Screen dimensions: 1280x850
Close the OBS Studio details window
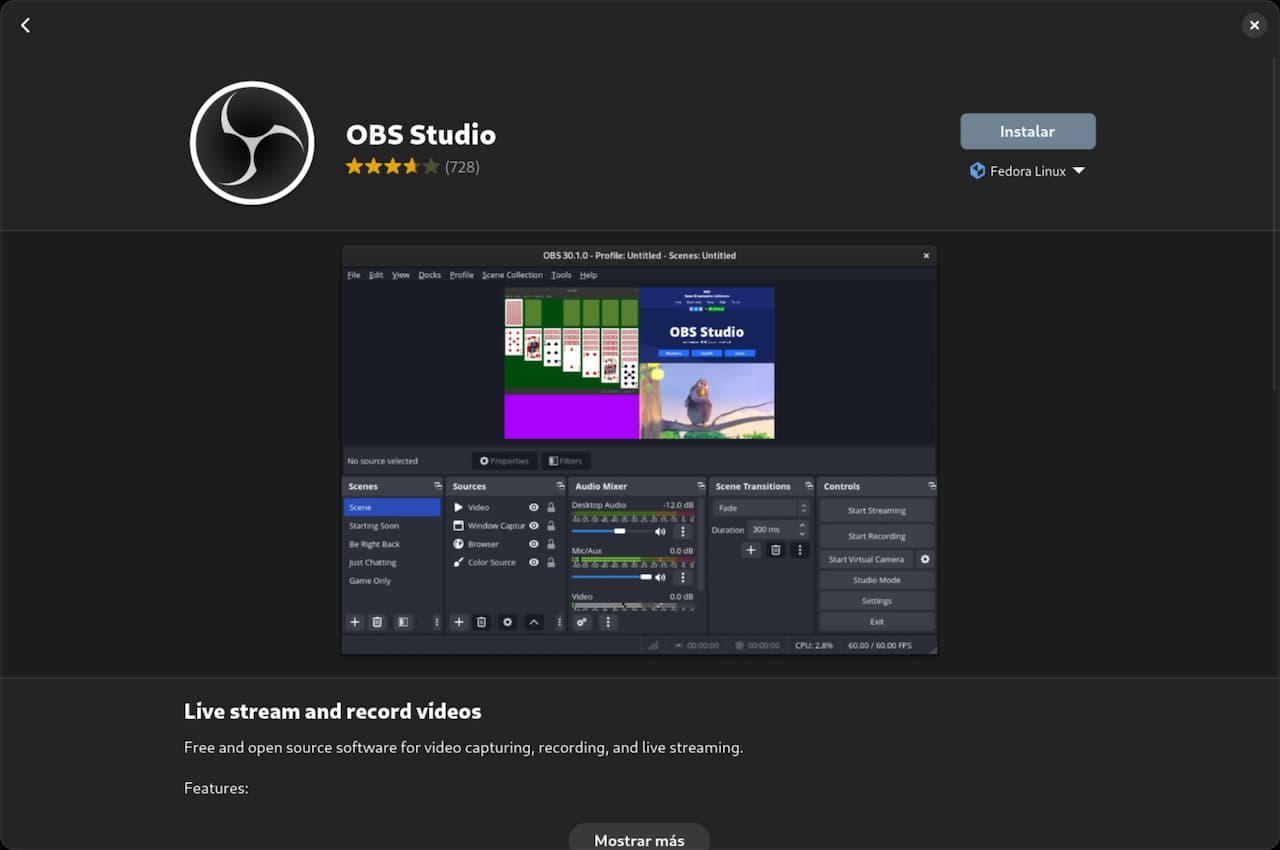click(1254, 25)
